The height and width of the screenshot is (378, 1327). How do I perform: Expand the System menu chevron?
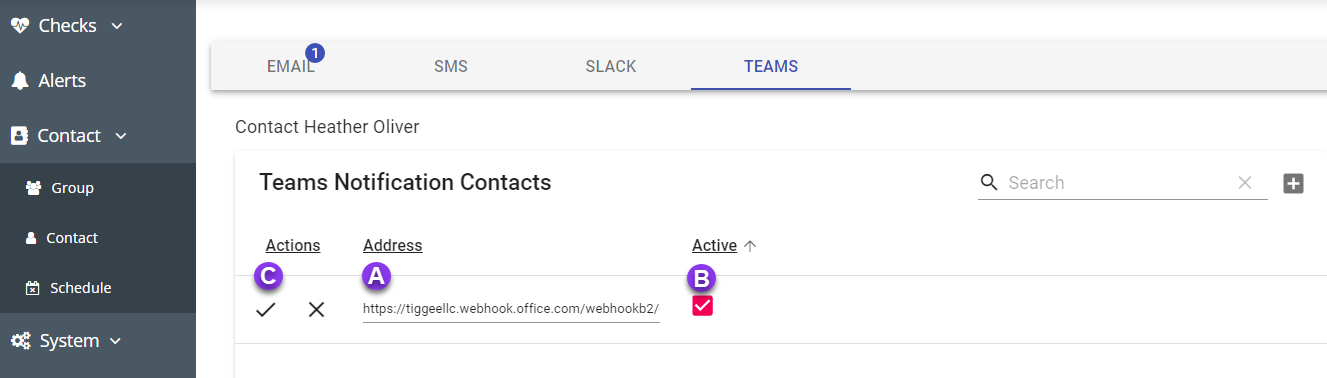point(115,342)
